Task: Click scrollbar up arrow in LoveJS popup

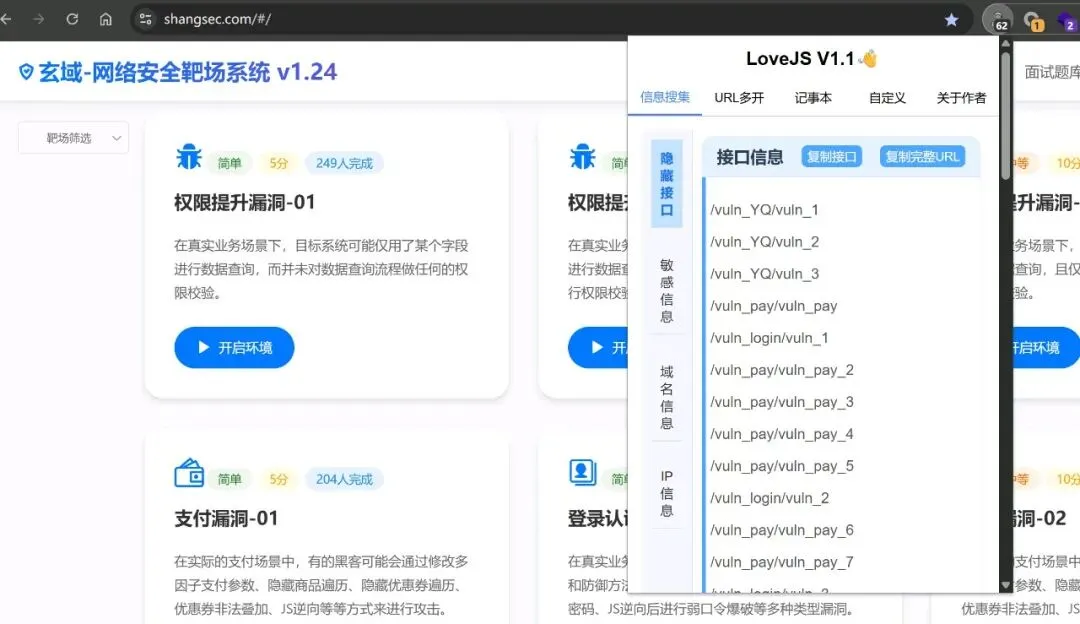Action: 1006,43
